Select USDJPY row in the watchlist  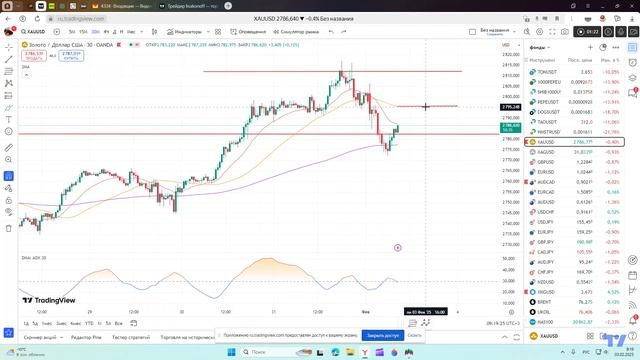[x=574, y=222]
